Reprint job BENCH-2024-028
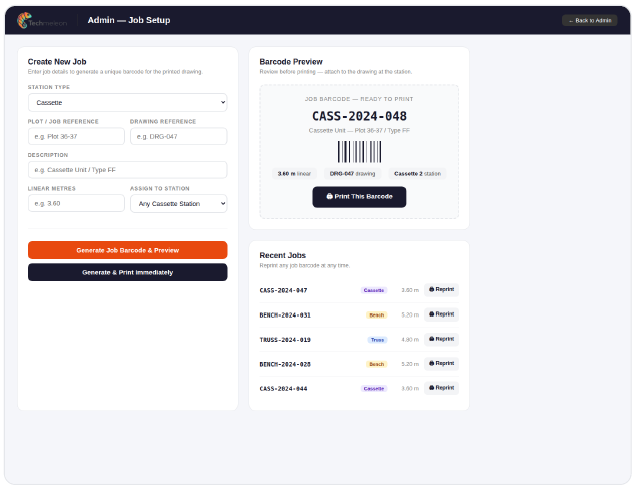637x487 pixels. point(441,364)
